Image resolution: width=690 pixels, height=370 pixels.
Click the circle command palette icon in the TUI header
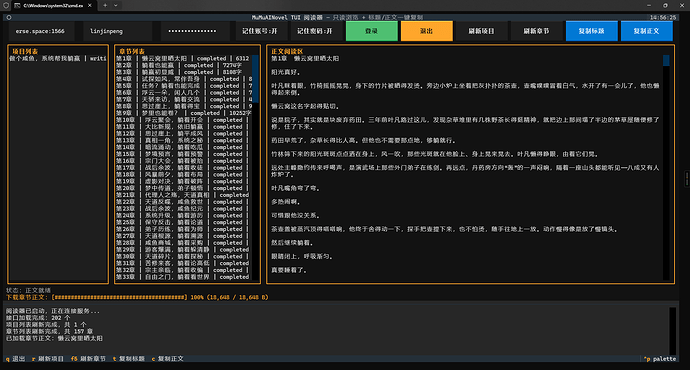pos(9,18)
